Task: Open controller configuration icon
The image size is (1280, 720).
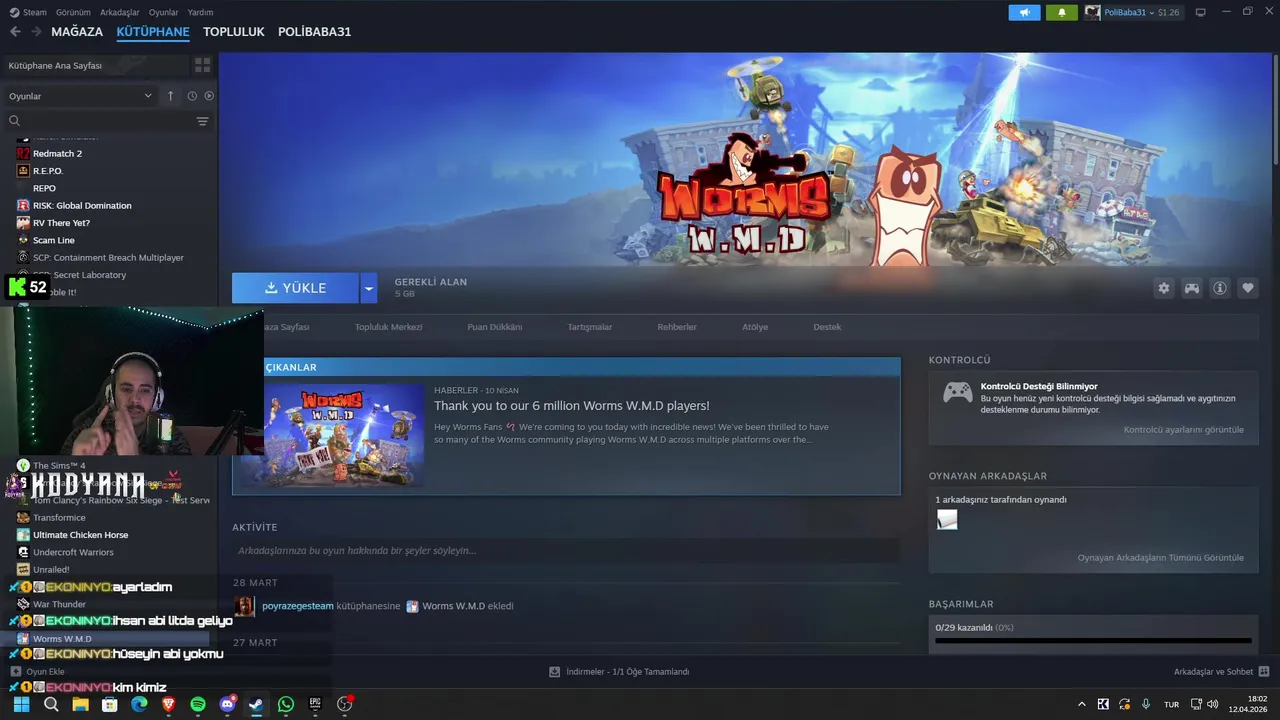Action: point(1192,288)
